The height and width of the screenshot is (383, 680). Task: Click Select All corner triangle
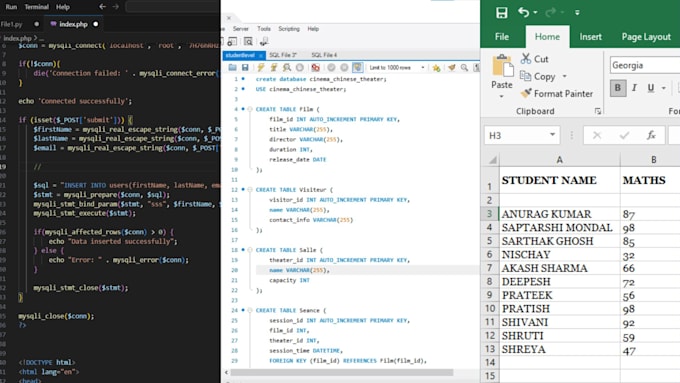492,160
